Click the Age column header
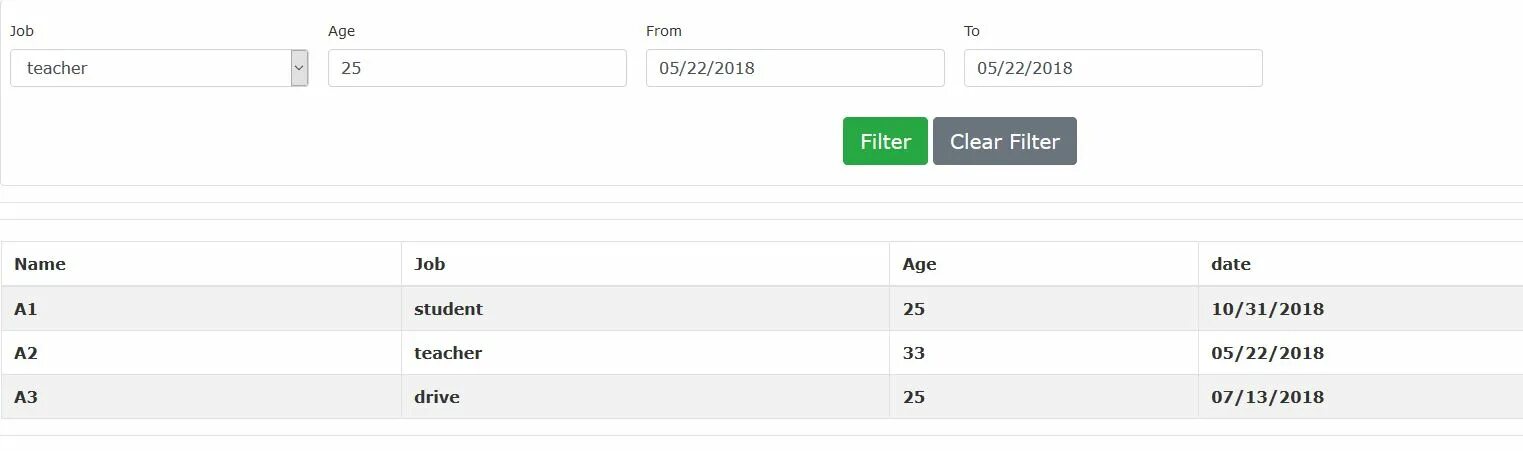Image resolution: width=1523 pixels, height=451 pixels. [919, 264]
